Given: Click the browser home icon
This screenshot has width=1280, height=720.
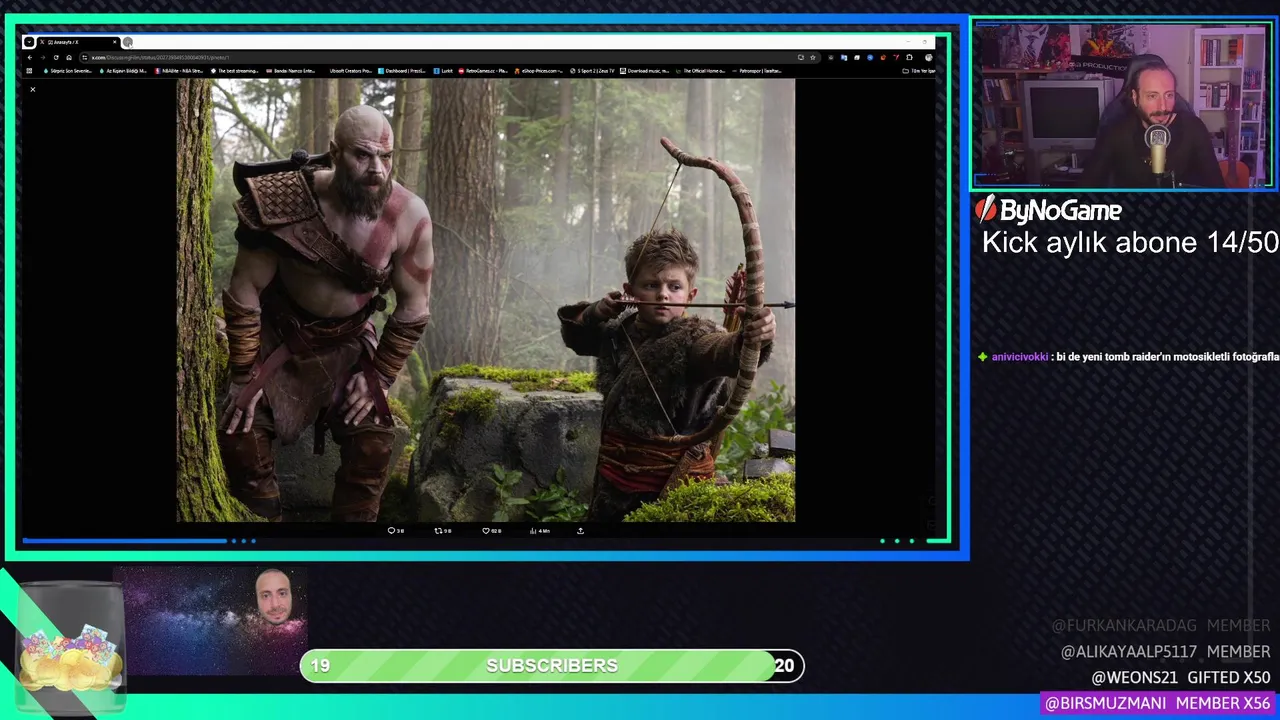Looking at the screenshot, I should (69, 57).
